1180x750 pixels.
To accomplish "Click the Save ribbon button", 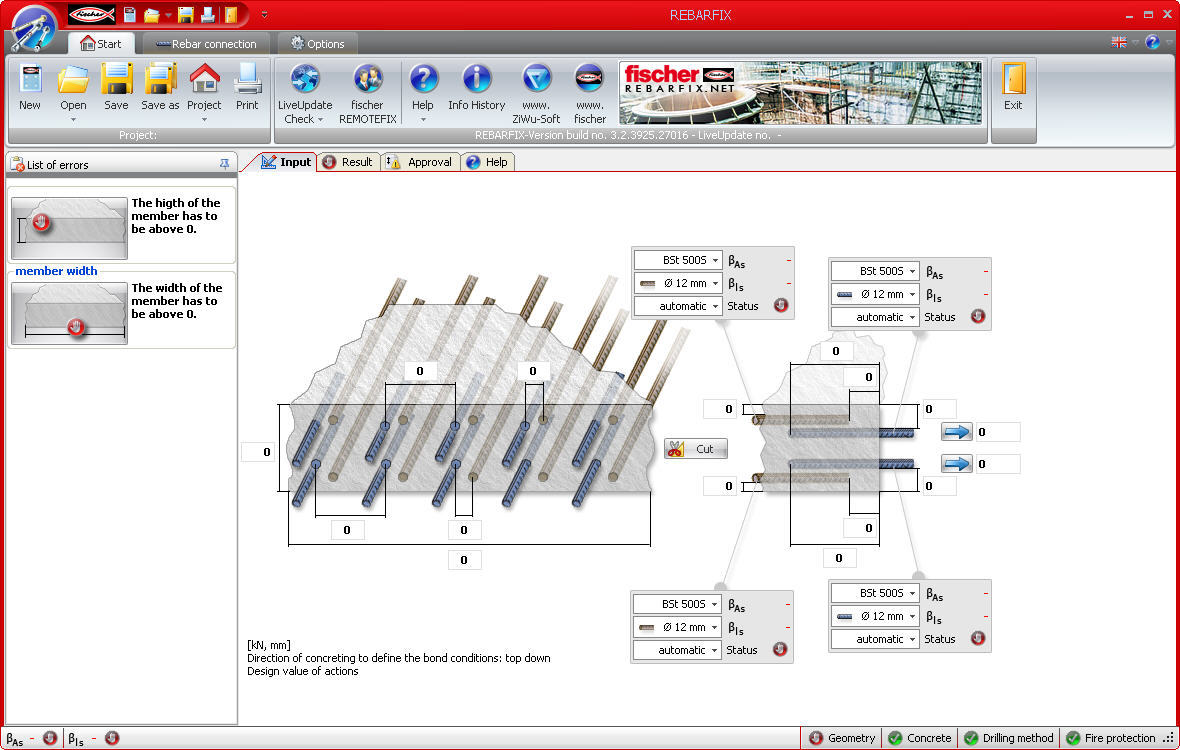I will point(116,88).
